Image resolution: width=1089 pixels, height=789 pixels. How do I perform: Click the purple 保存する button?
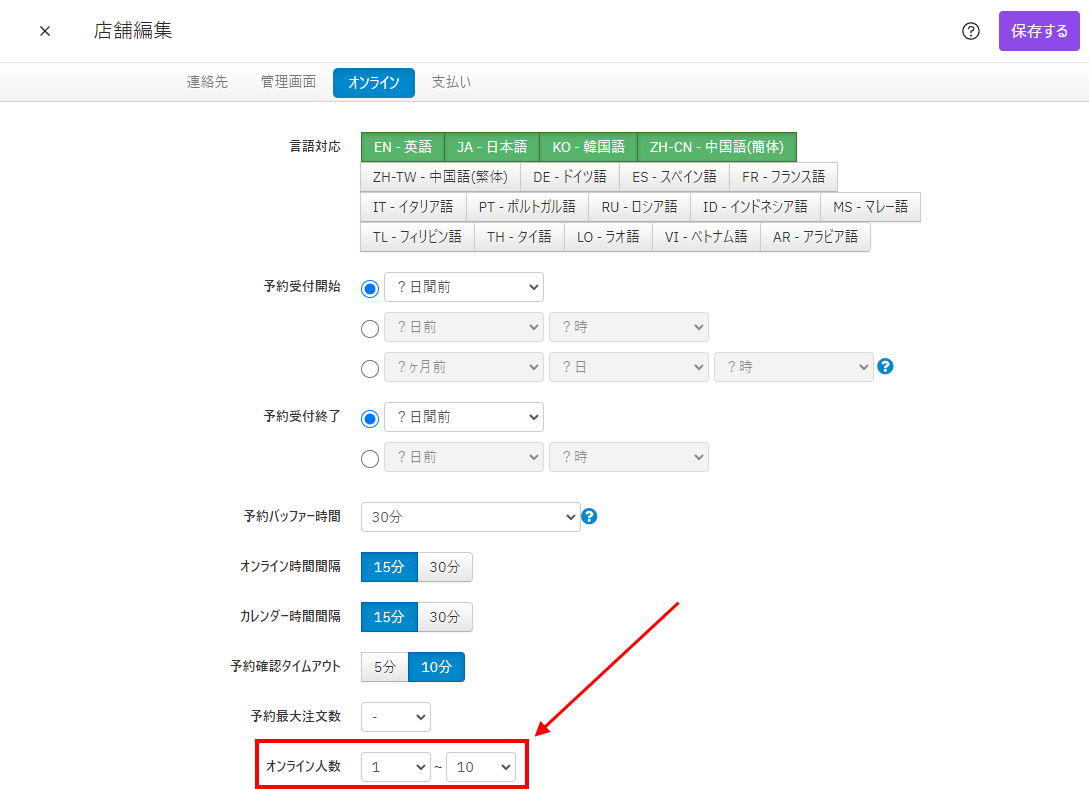click(x=1039, y=31)
